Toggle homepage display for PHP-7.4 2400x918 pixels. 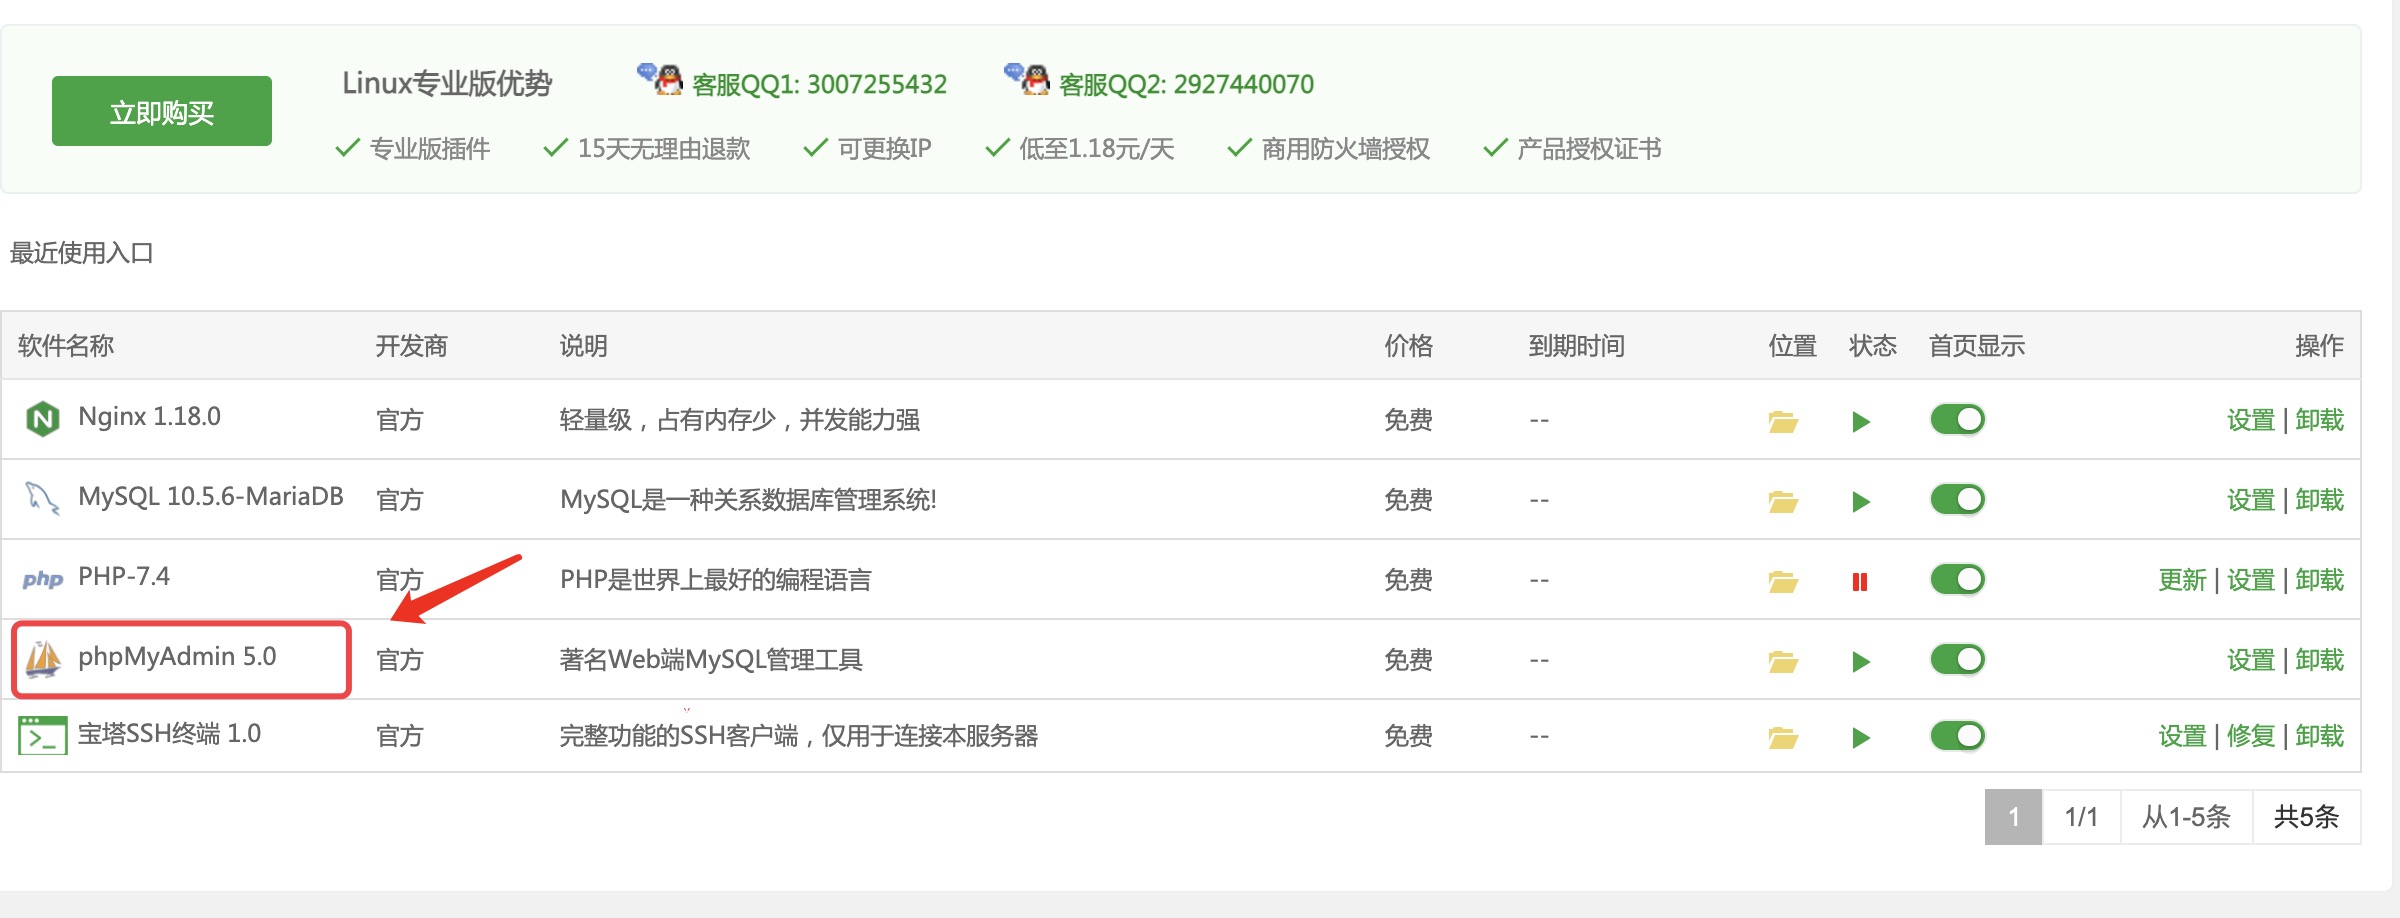point(1957,580)
